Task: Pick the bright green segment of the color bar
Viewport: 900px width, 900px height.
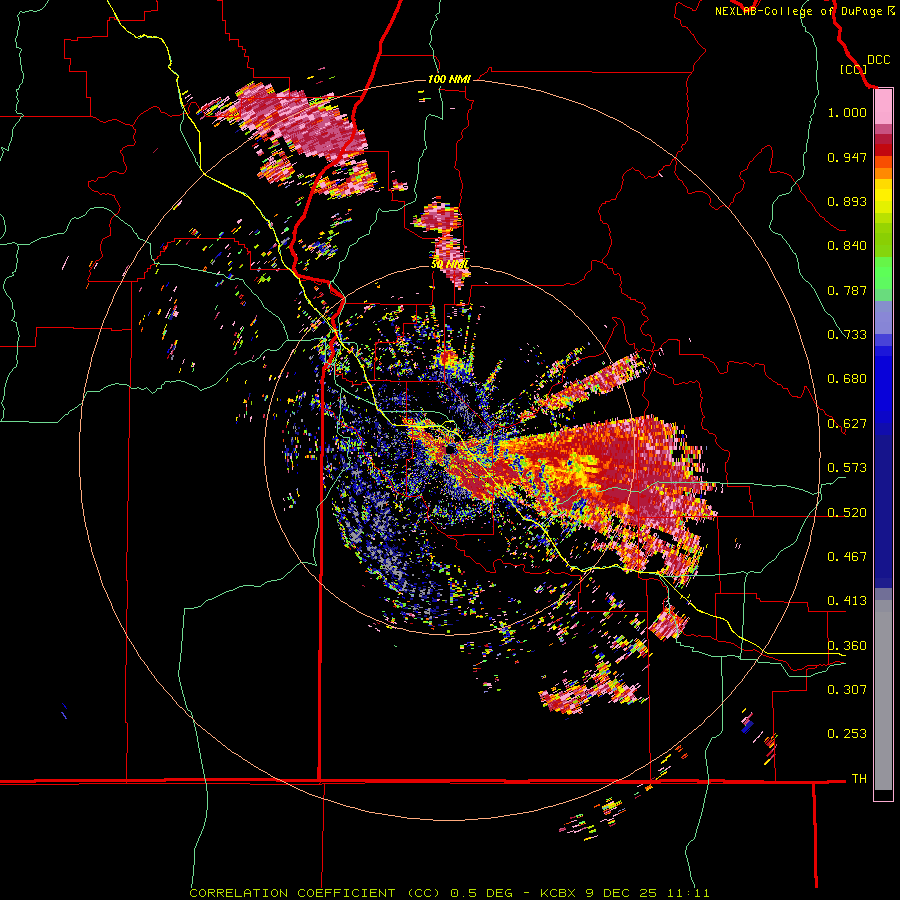Action: (x=883, y=273)
